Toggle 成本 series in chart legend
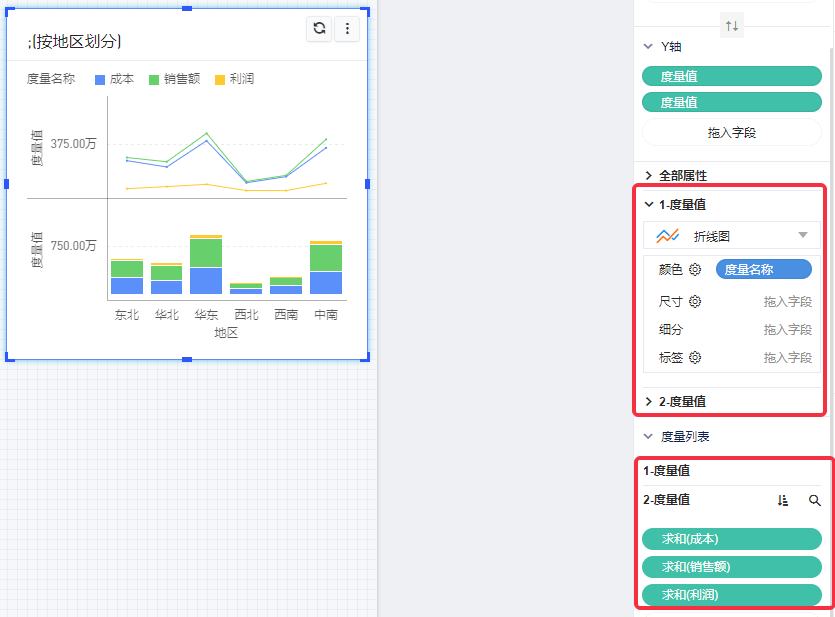This screenshot has height=617, width=835. coord(114,79)
